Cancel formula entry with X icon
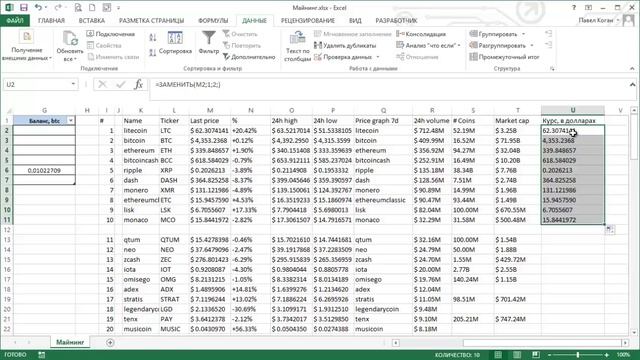This screenshot has width=640, height=360. (x=102, y=84)
